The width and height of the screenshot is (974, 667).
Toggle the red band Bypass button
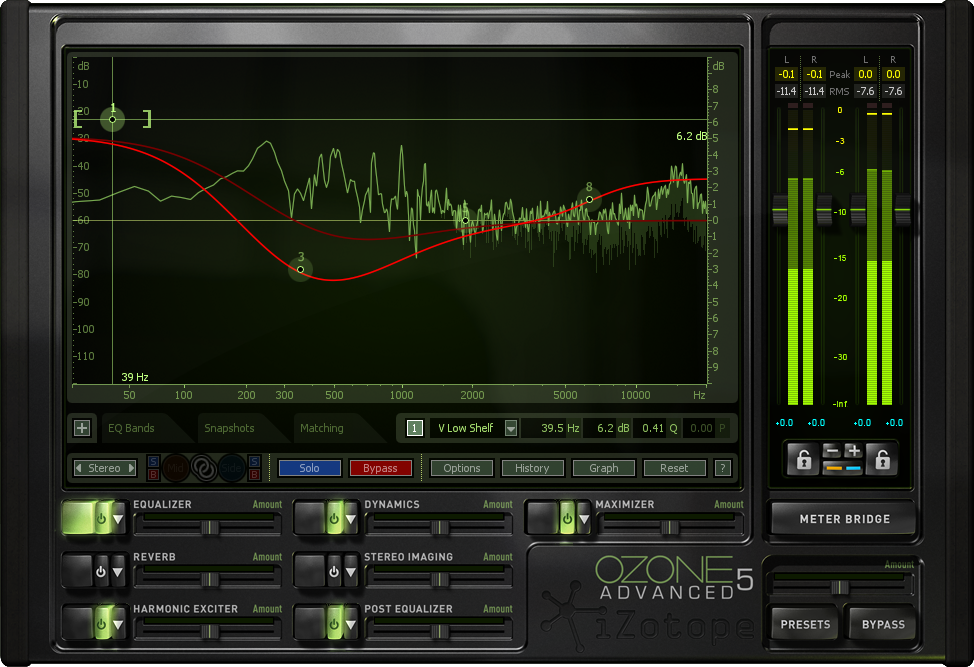pyautogui.click(x=380, y=468)
